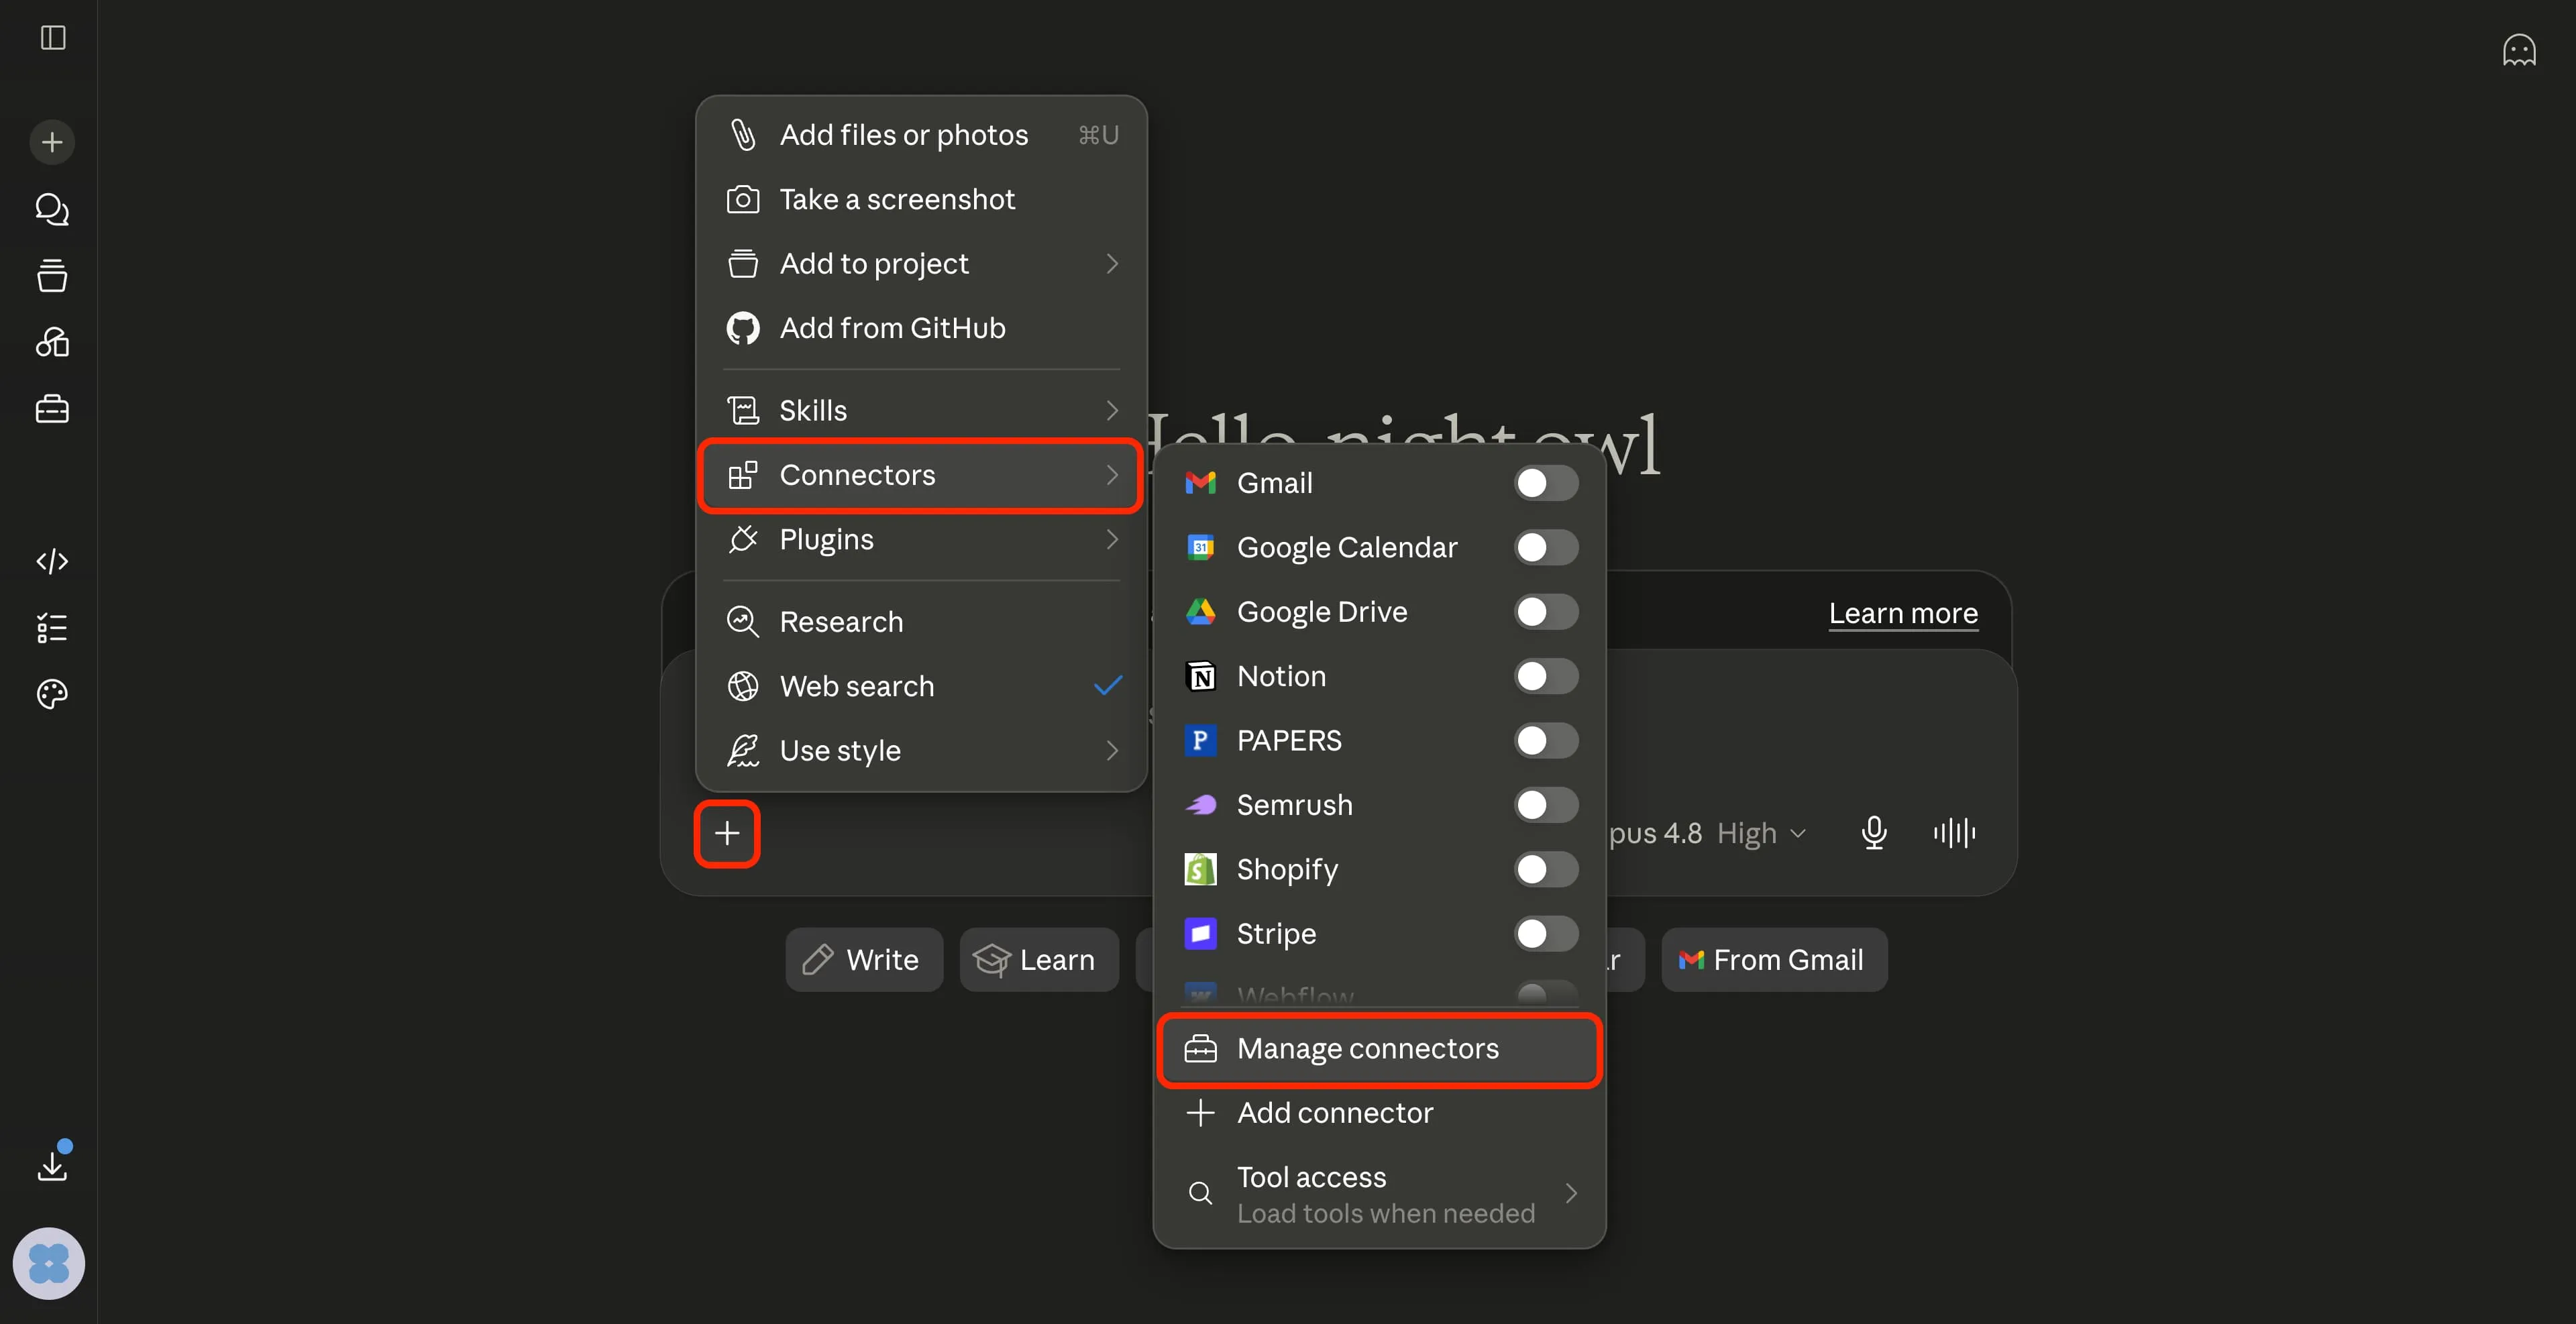
Task: Enable the Shopify connector toggle
Action: click(x=1546, y=869)
